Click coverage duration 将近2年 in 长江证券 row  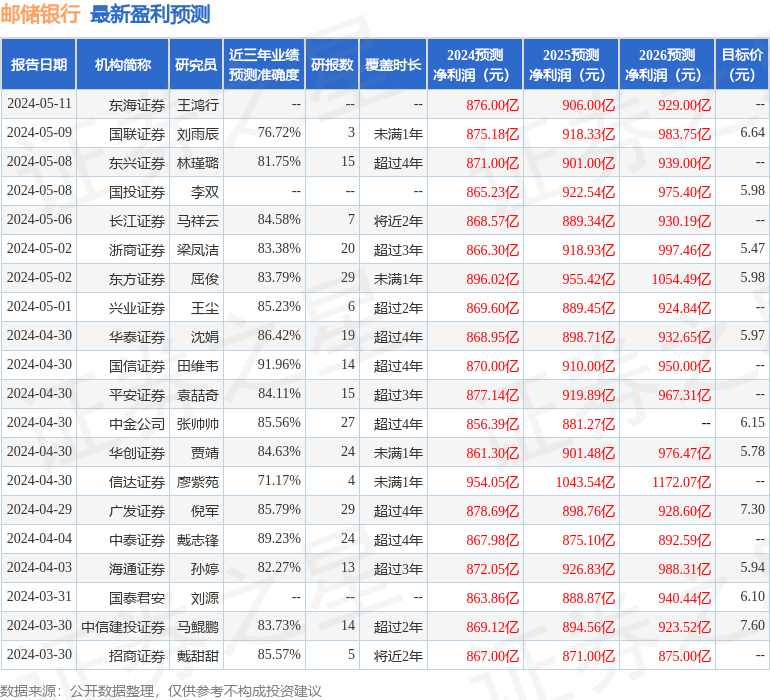398,221
